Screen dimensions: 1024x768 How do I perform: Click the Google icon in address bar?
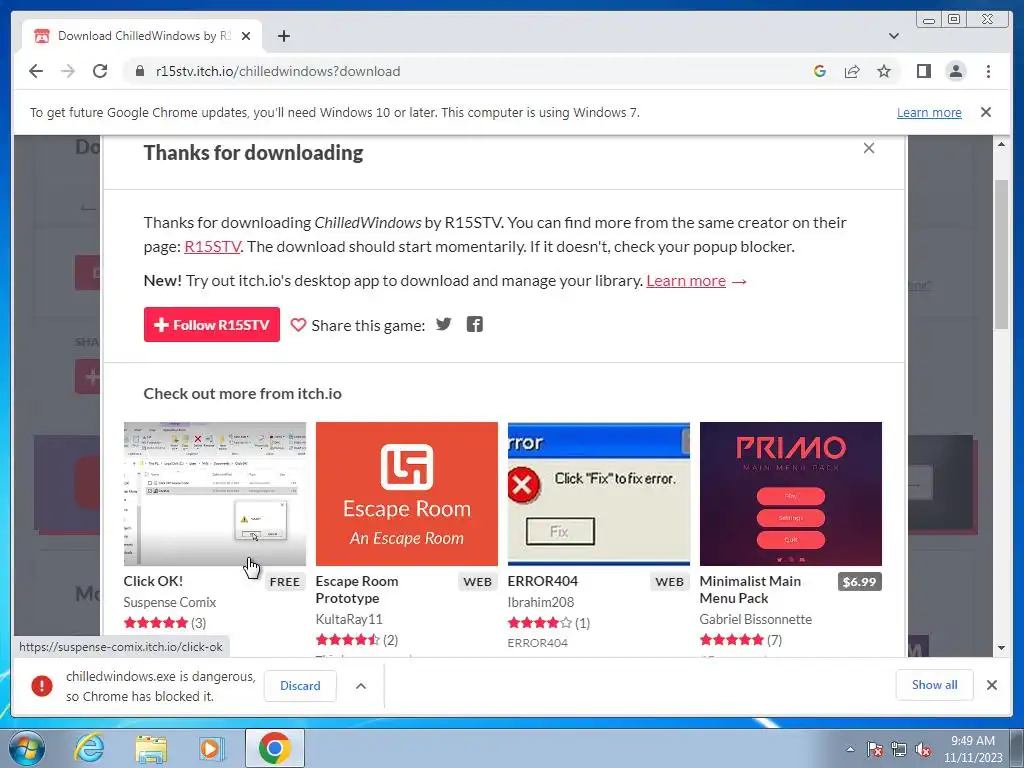pyautogui.click(x=820, y=71)
